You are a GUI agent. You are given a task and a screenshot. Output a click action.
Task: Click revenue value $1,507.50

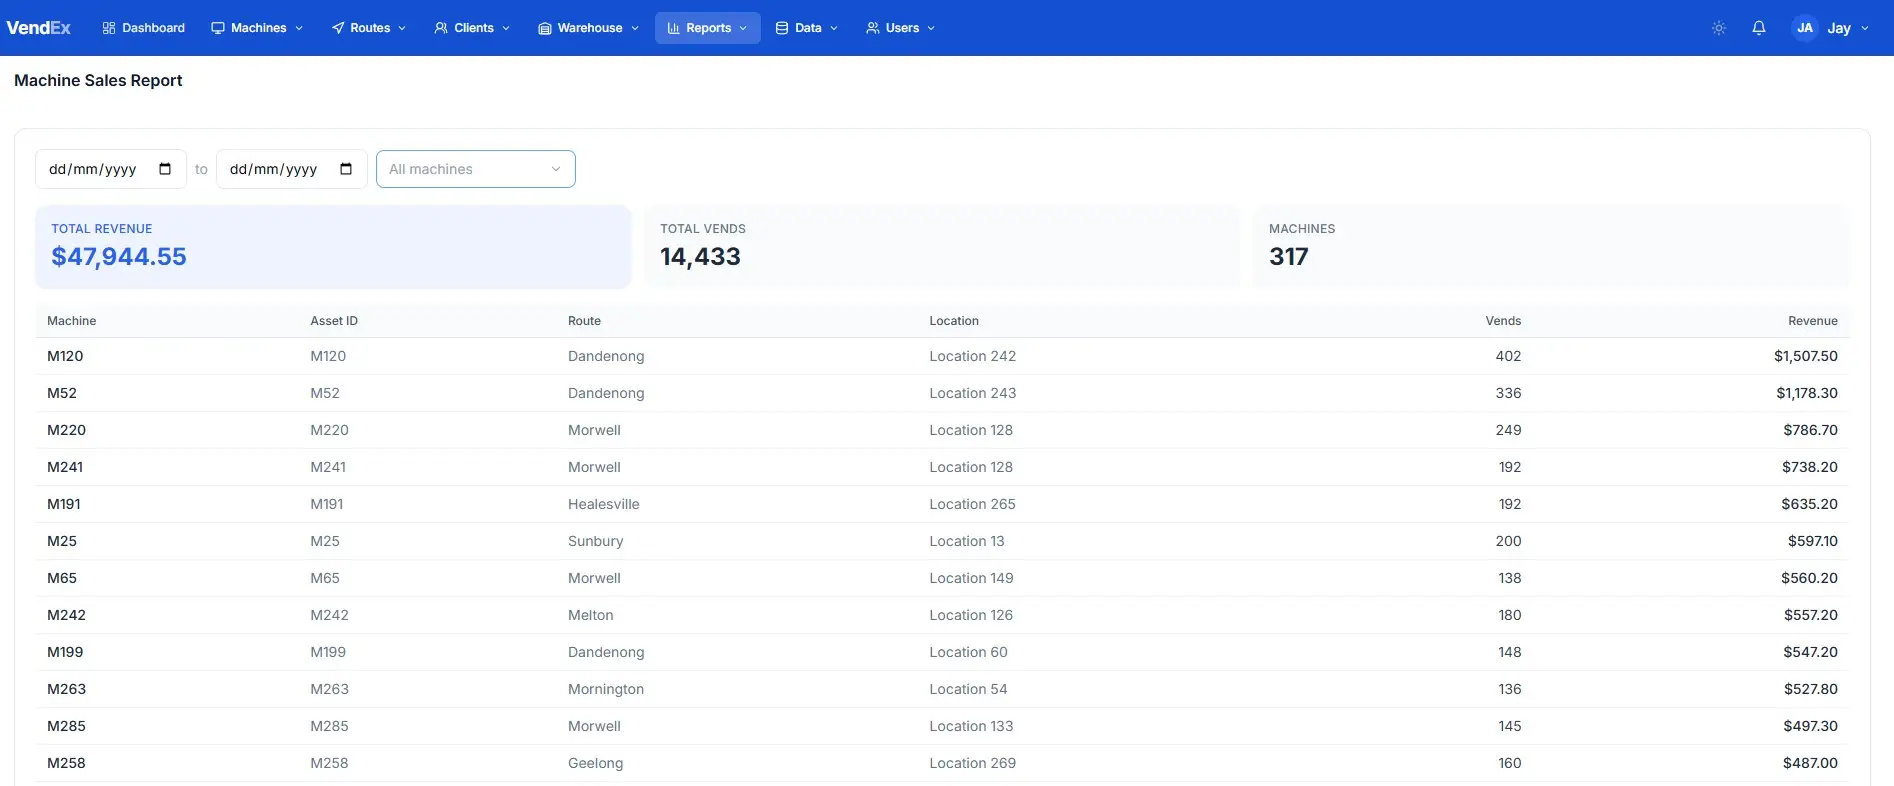tap(1806, 356)
